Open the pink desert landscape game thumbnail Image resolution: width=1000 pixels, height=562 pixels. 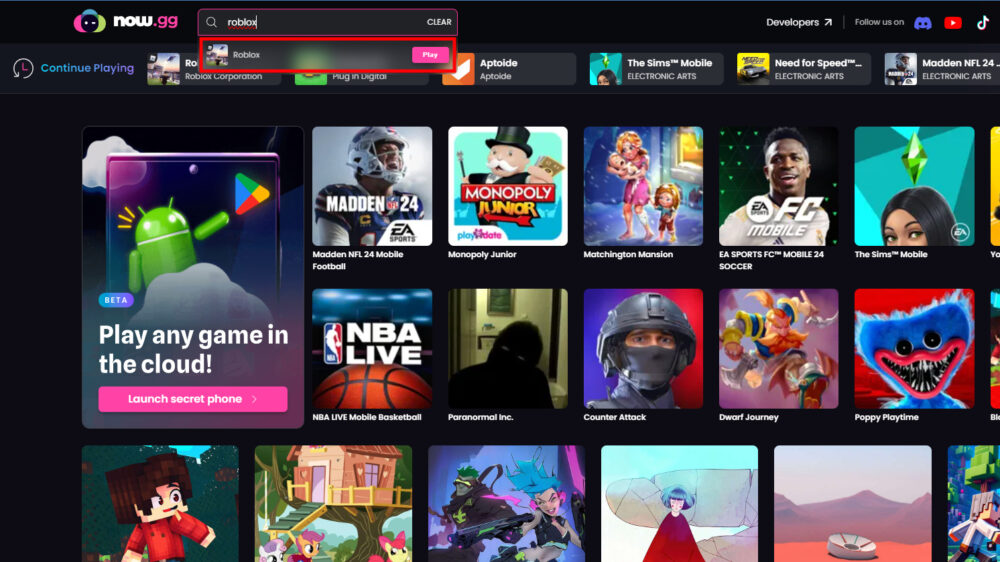(853, 504)
